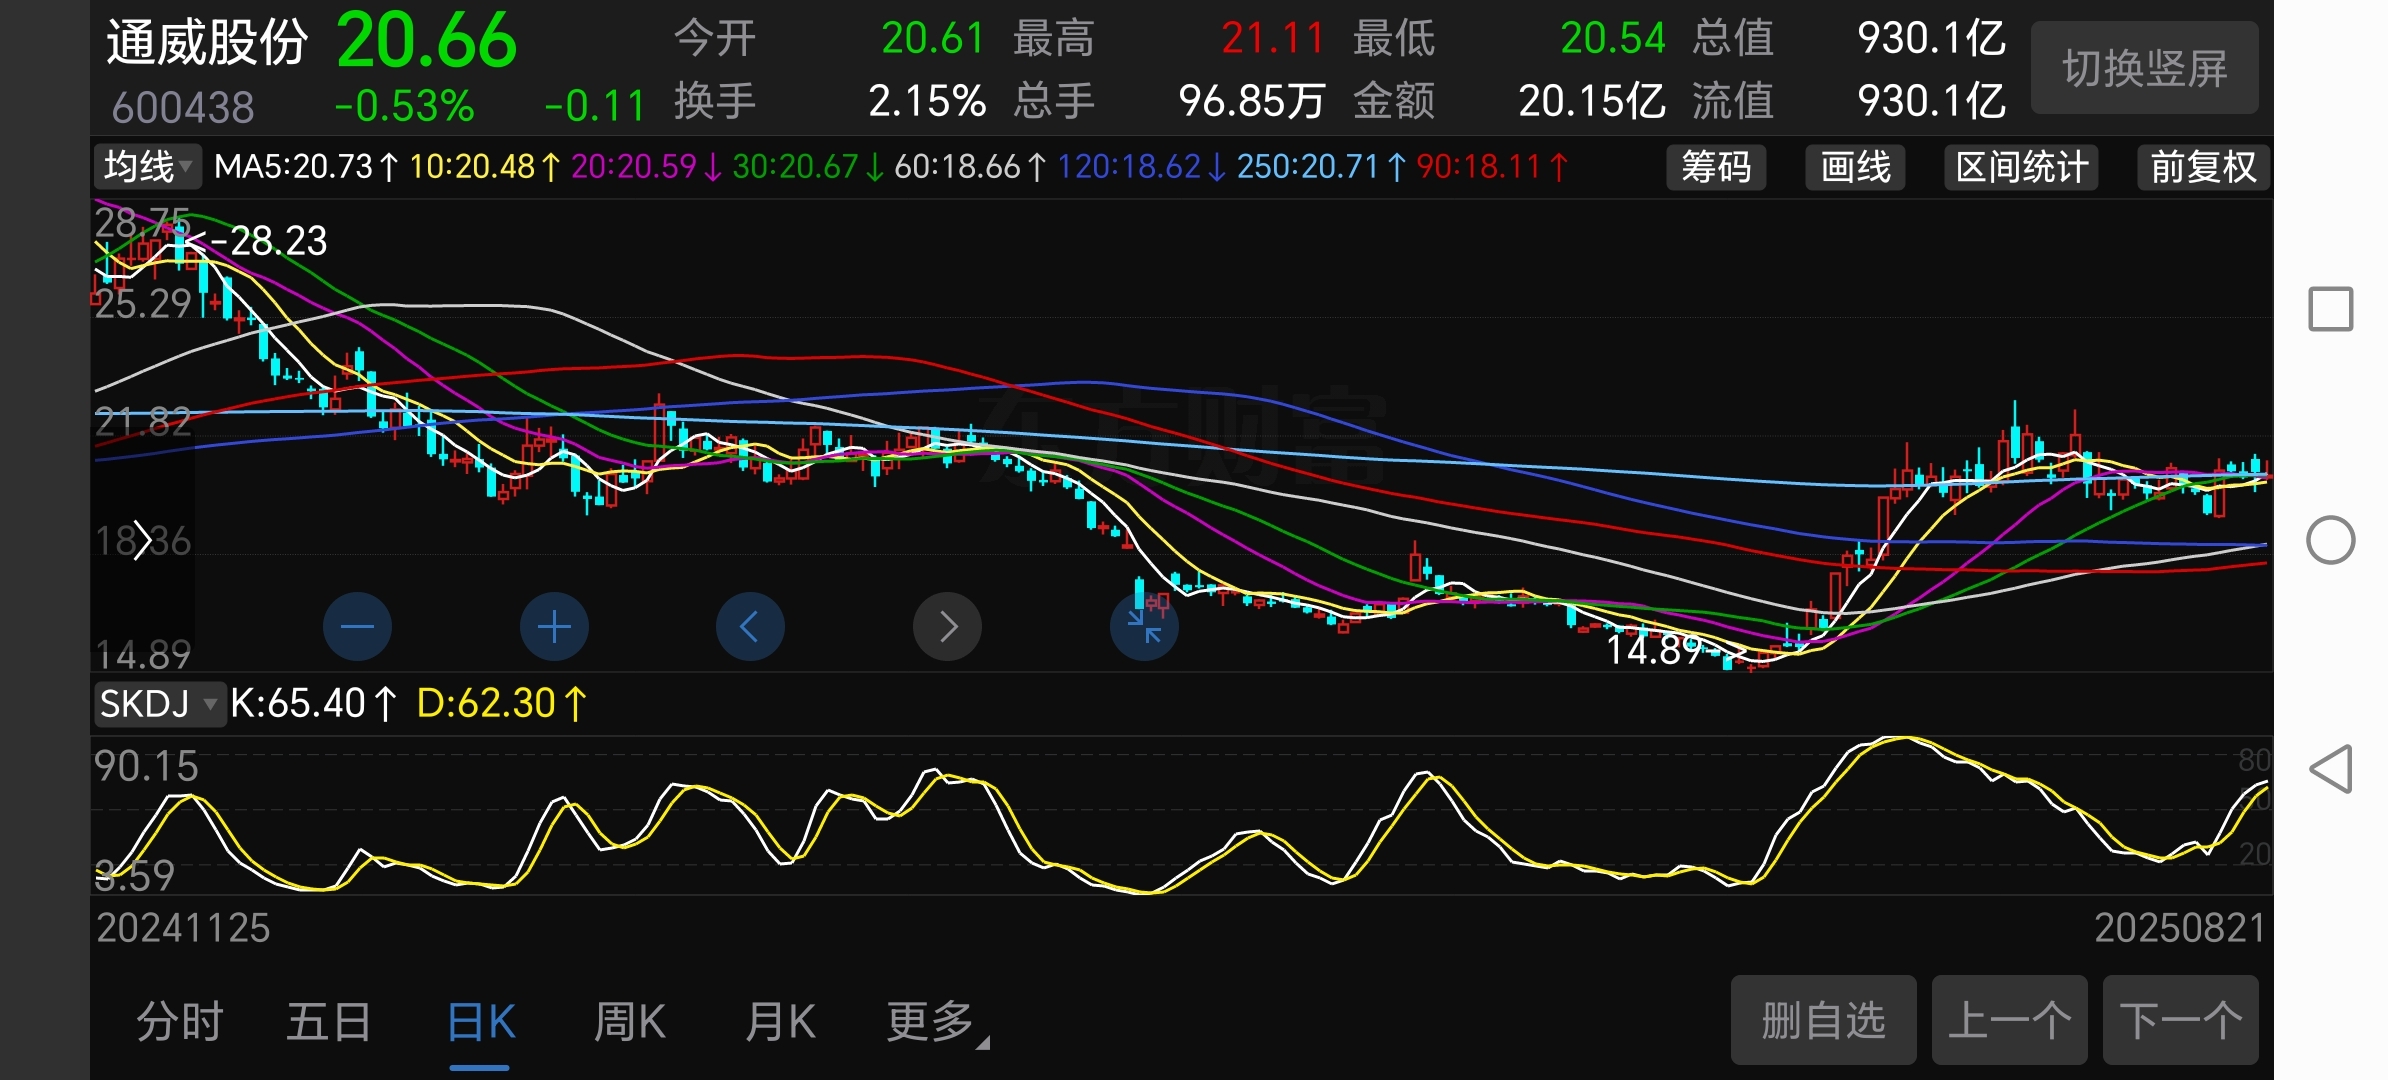This screenshot has height=1080, width=2388.
Task: Tap Android recent apps square button
Action: click(2330, 309)
